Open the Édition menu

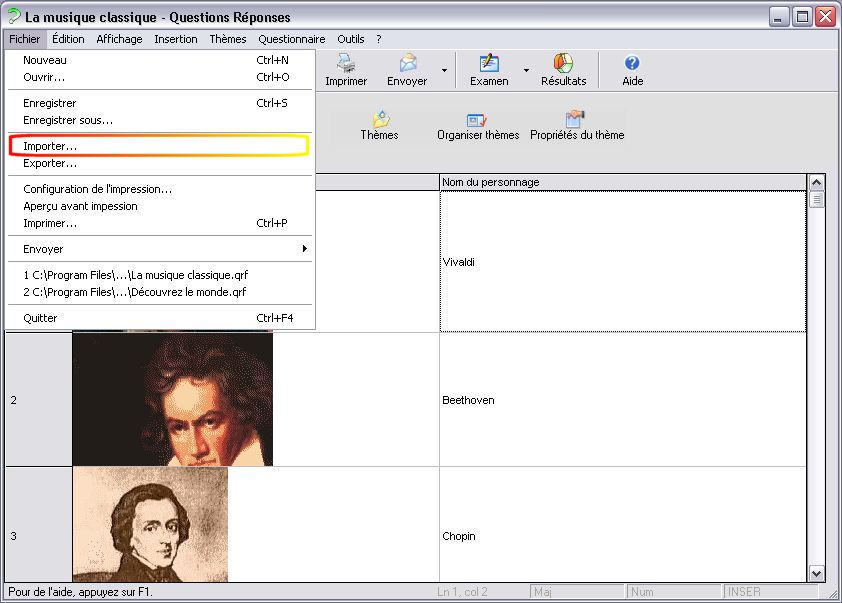click(x=68, y=39)
